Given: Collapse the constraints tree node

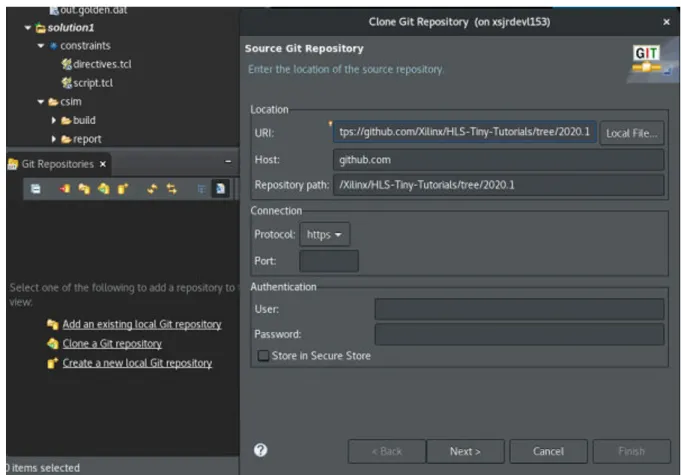Looking at the screenshot, I should point(41,46).
